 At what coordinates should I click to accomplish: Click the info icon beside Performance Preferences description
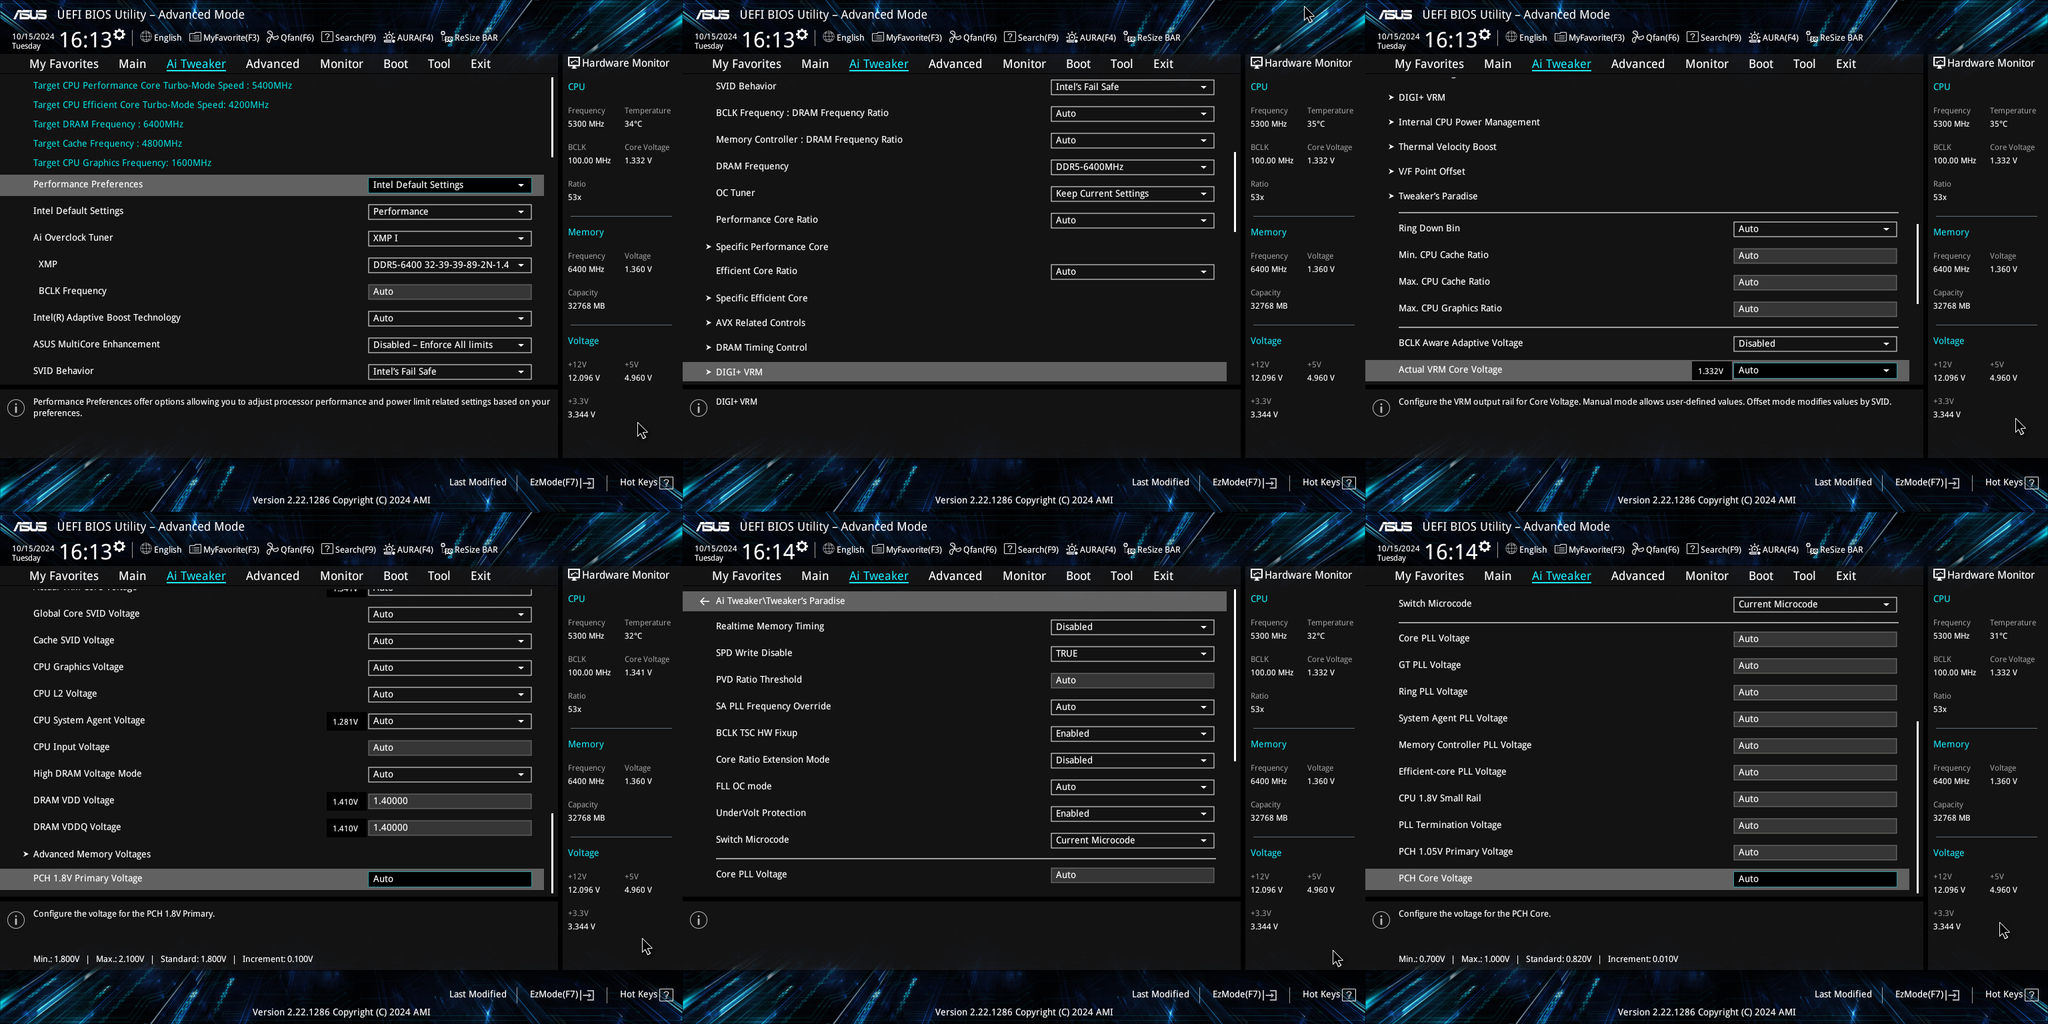click(x=16, y=408)
